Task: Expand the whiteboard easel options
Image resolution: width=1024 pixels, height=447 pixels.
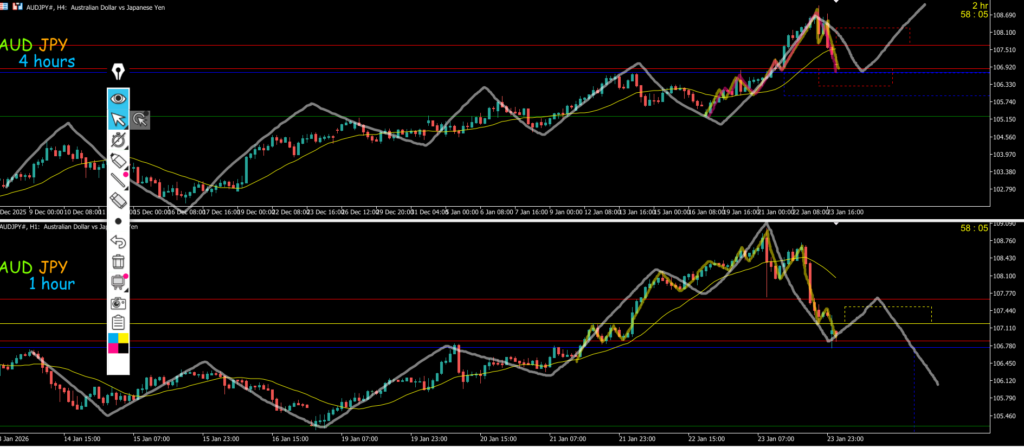Action: pyautogui.click(x=118, y=282)
